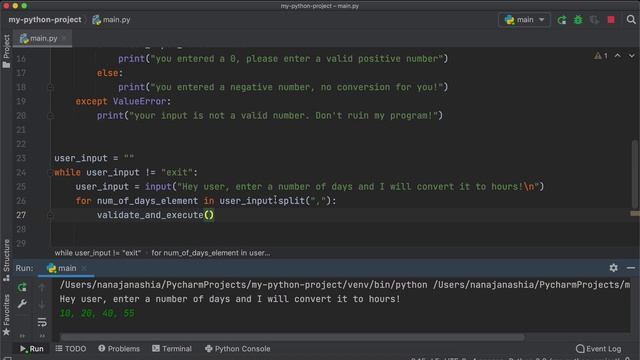Screen dimensions: 640x360
Task: Run with coverage icon in the toolbar
Action: tap(594, 20)
